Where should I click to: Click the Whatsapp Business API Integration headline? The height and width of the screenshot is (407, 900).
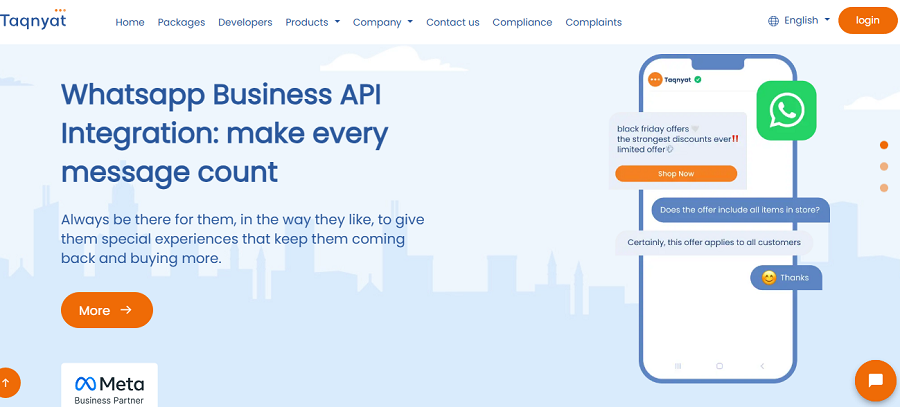(225, 133)
